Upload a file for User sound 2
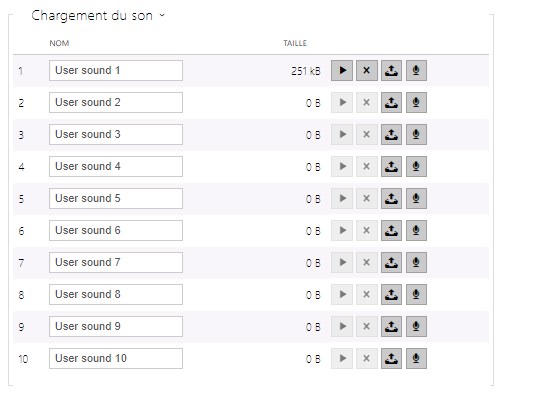548x394 pixels. pos(391,103)
